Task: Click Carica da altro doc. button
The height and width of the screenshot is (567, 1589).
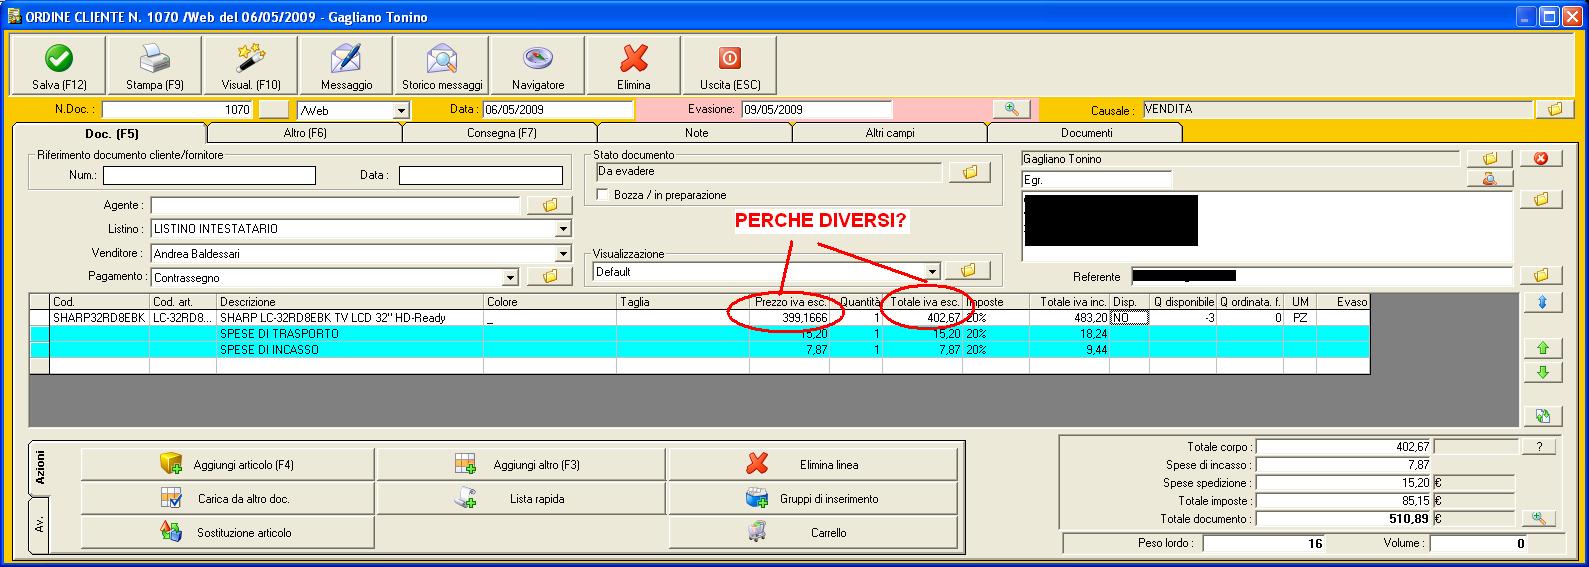Action: click(228, 498)
